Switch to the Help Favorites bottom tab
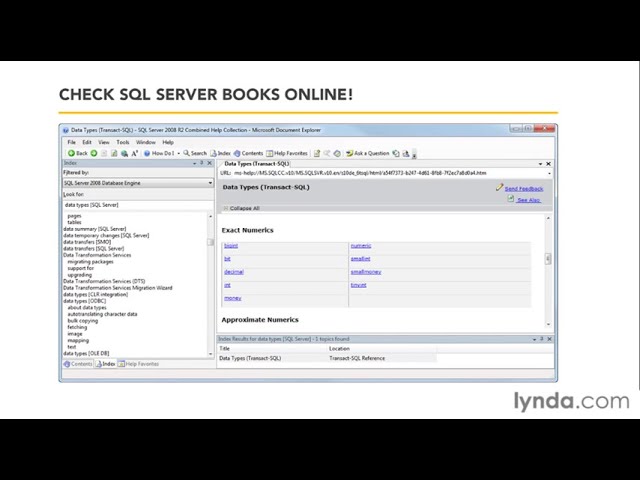 point(138,364)
